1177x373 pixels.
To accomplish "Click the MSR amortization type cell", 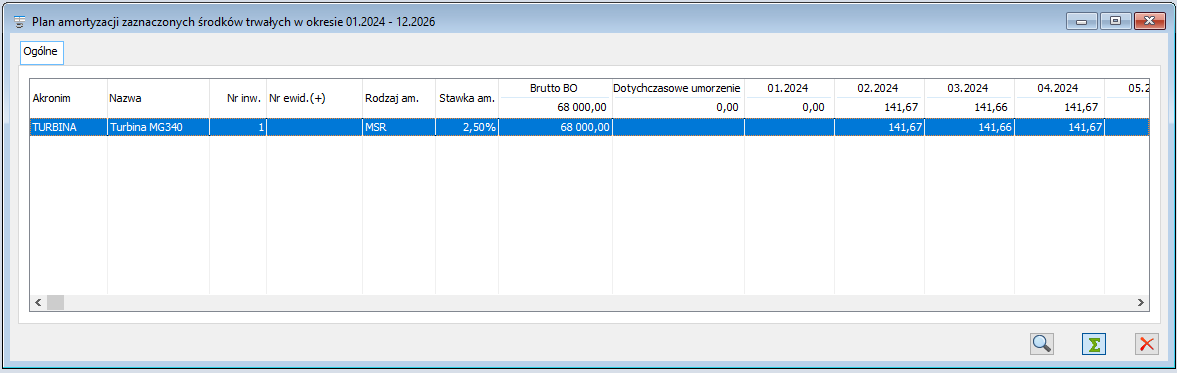I will pyautogui.click(x=399, y=128).
